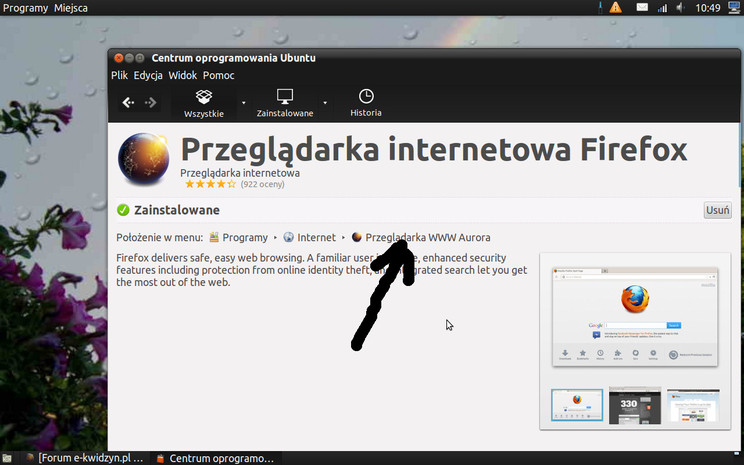This screenshot has width=744, height=465.
Task: Click the orange warning triangle in panel
Action: coord(615,8)
